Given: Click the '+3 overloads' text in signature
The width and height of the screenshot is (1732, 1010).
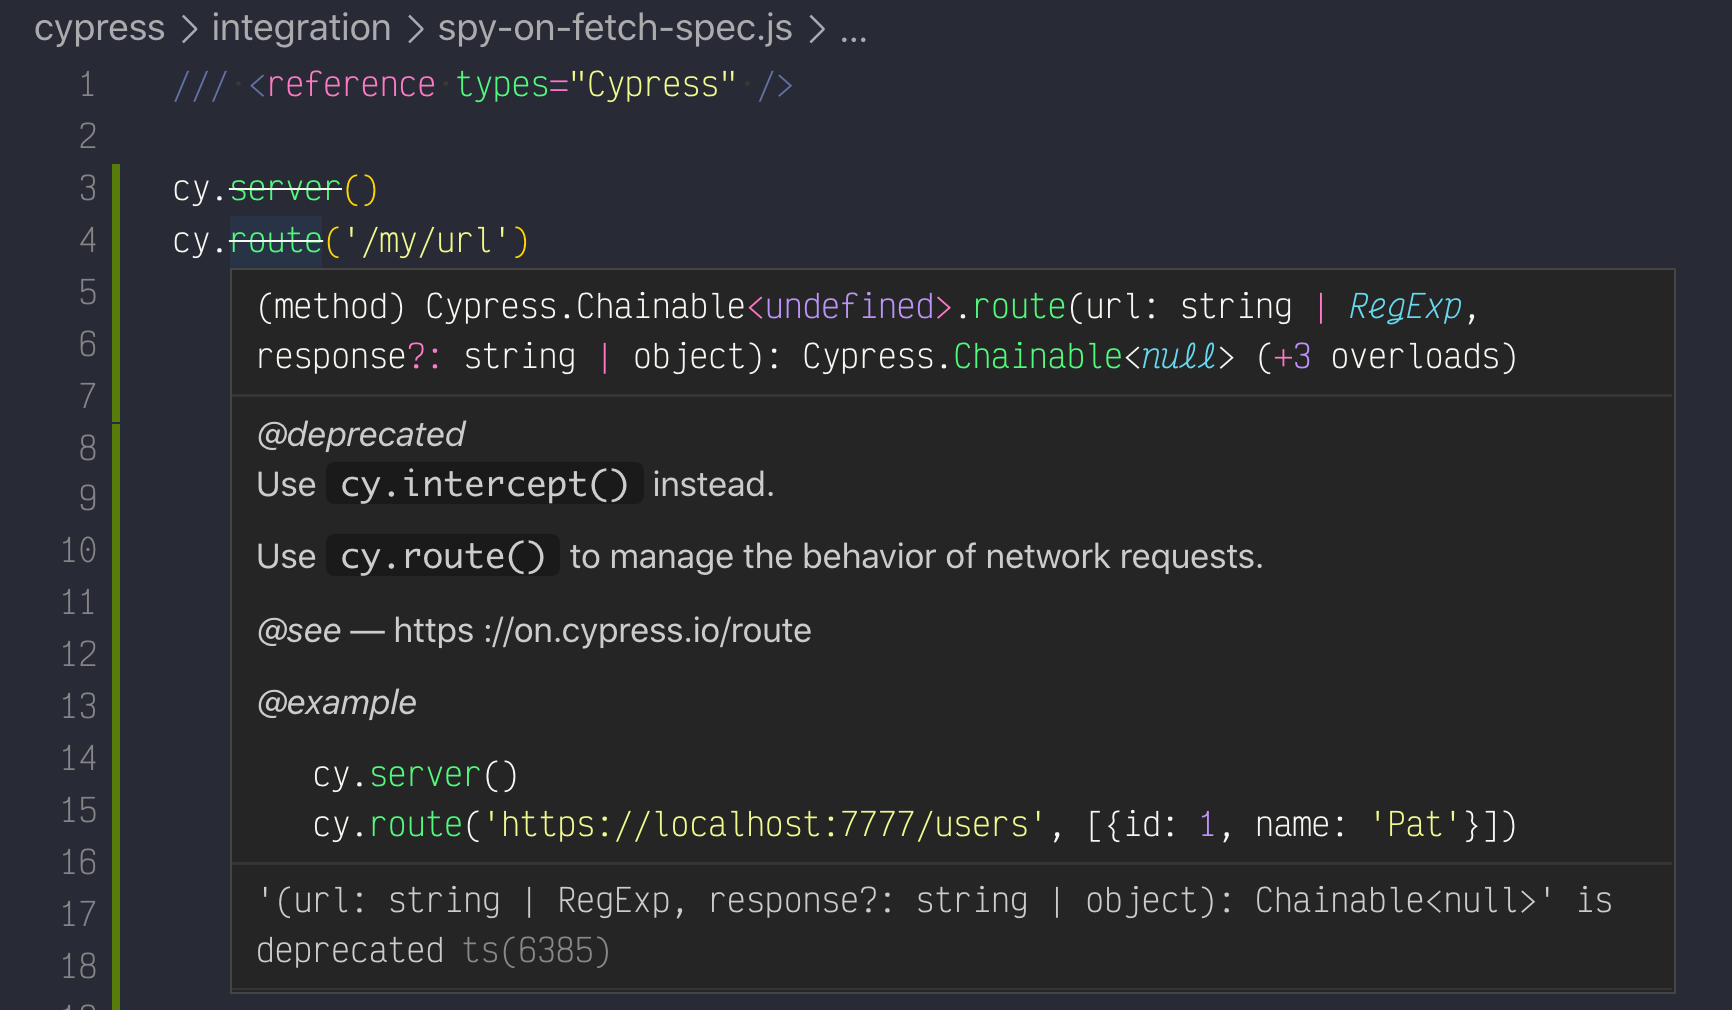Looking at the screenshot, I should coord(1386,356).
